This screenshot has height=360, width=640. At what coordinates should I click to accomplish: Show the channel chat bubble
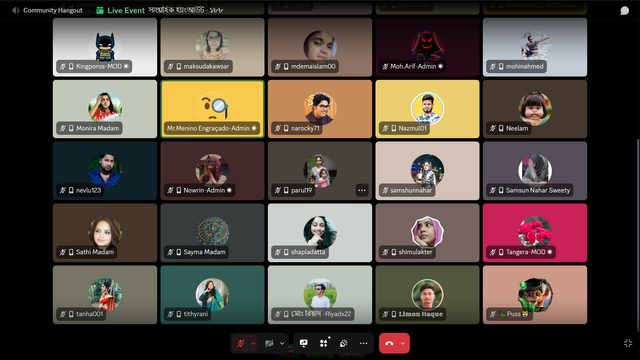click(x=624, y=10)
